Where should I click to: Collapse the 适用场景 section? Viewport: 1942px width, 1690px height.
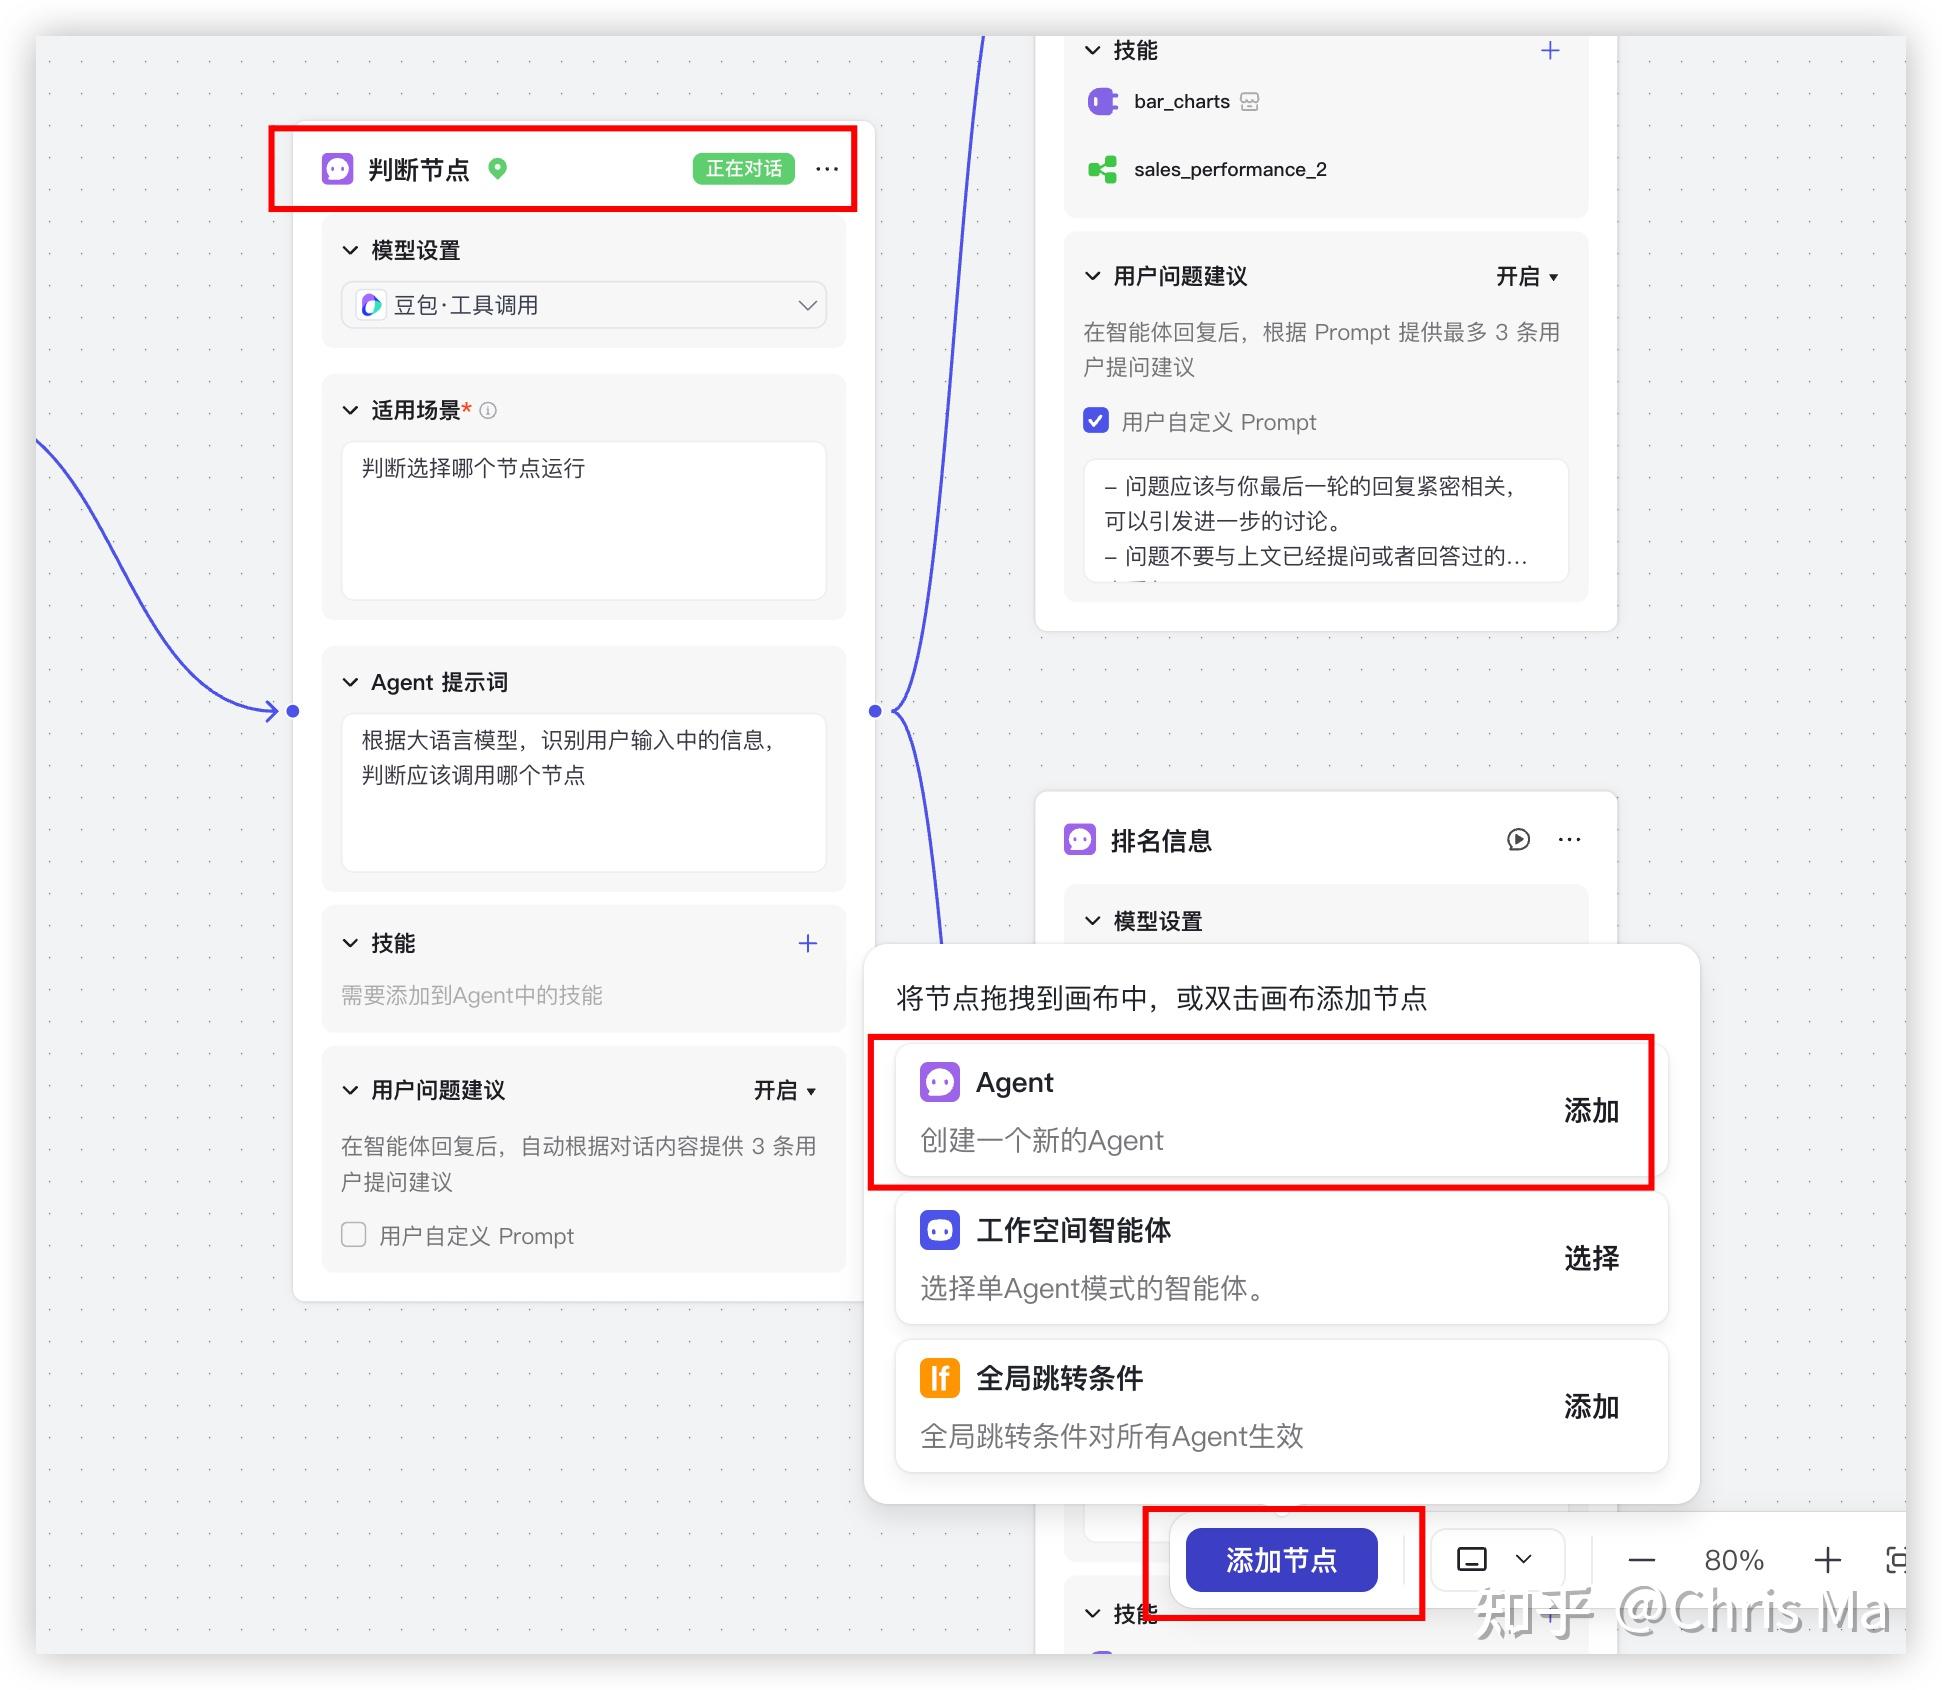click(350, 410)
